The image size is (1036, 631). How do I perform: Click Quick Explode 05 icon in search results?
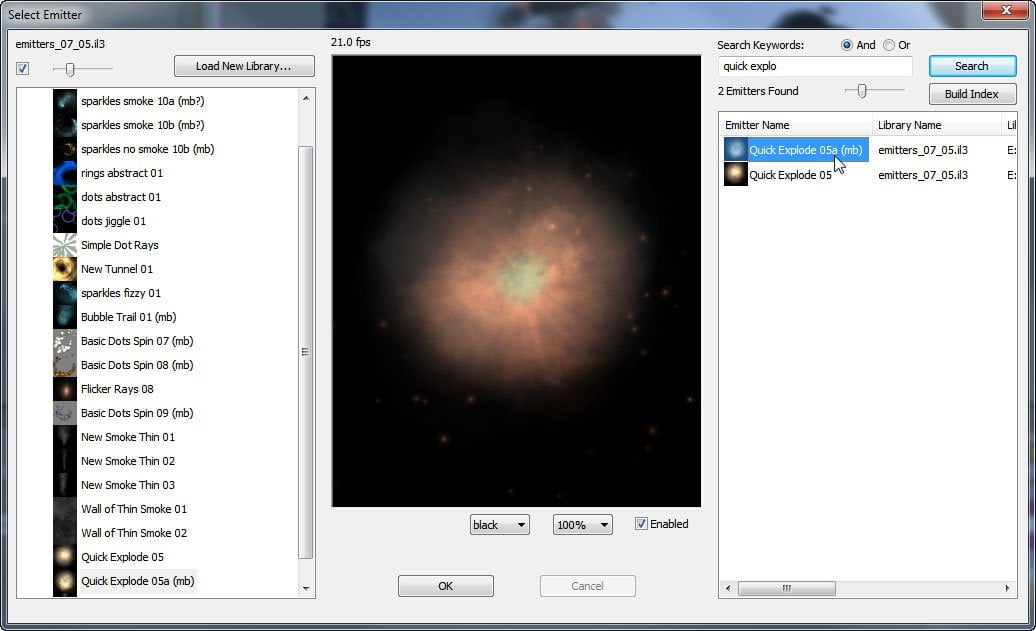[x=735, y=174]
